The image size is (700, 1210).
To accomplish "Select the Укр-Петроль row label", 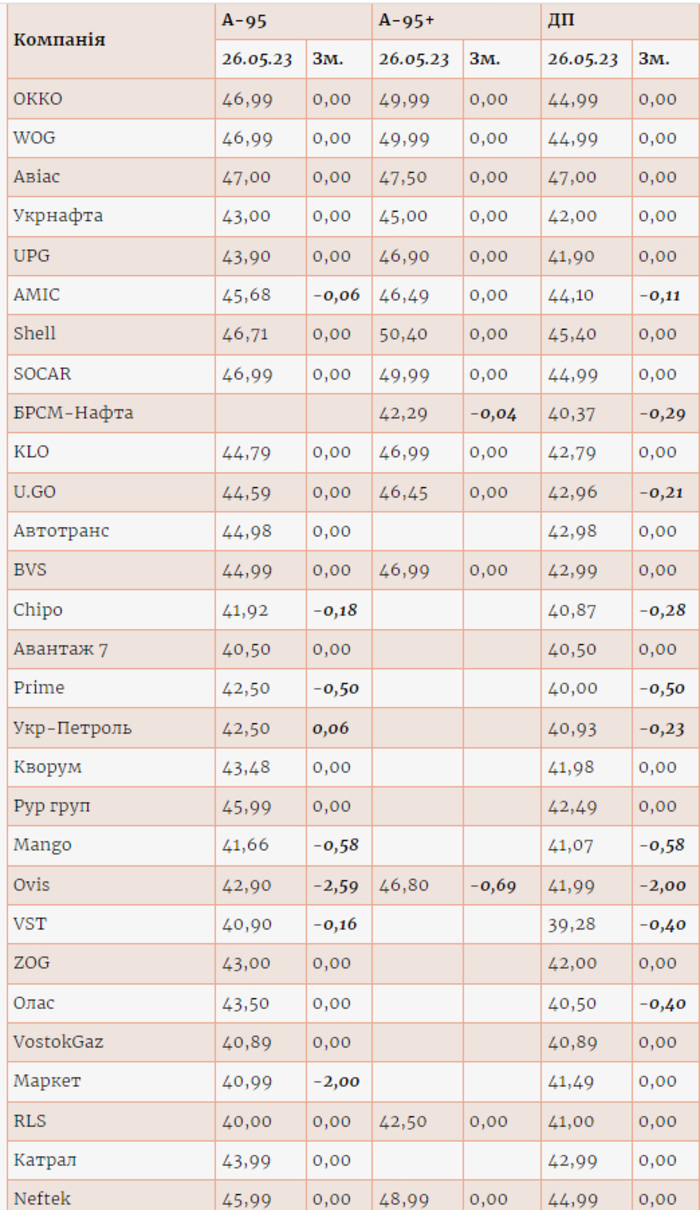I will pos(72,728).
